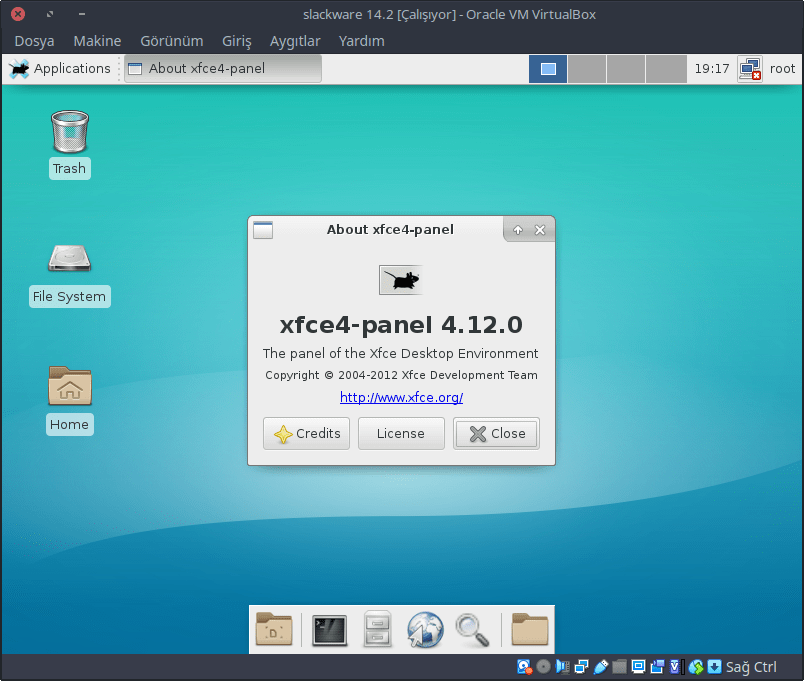This screenshot has height=681, width=804.
Task: Click the shared folders indicator in VirtualBox
Action: (x=619, y=667)
